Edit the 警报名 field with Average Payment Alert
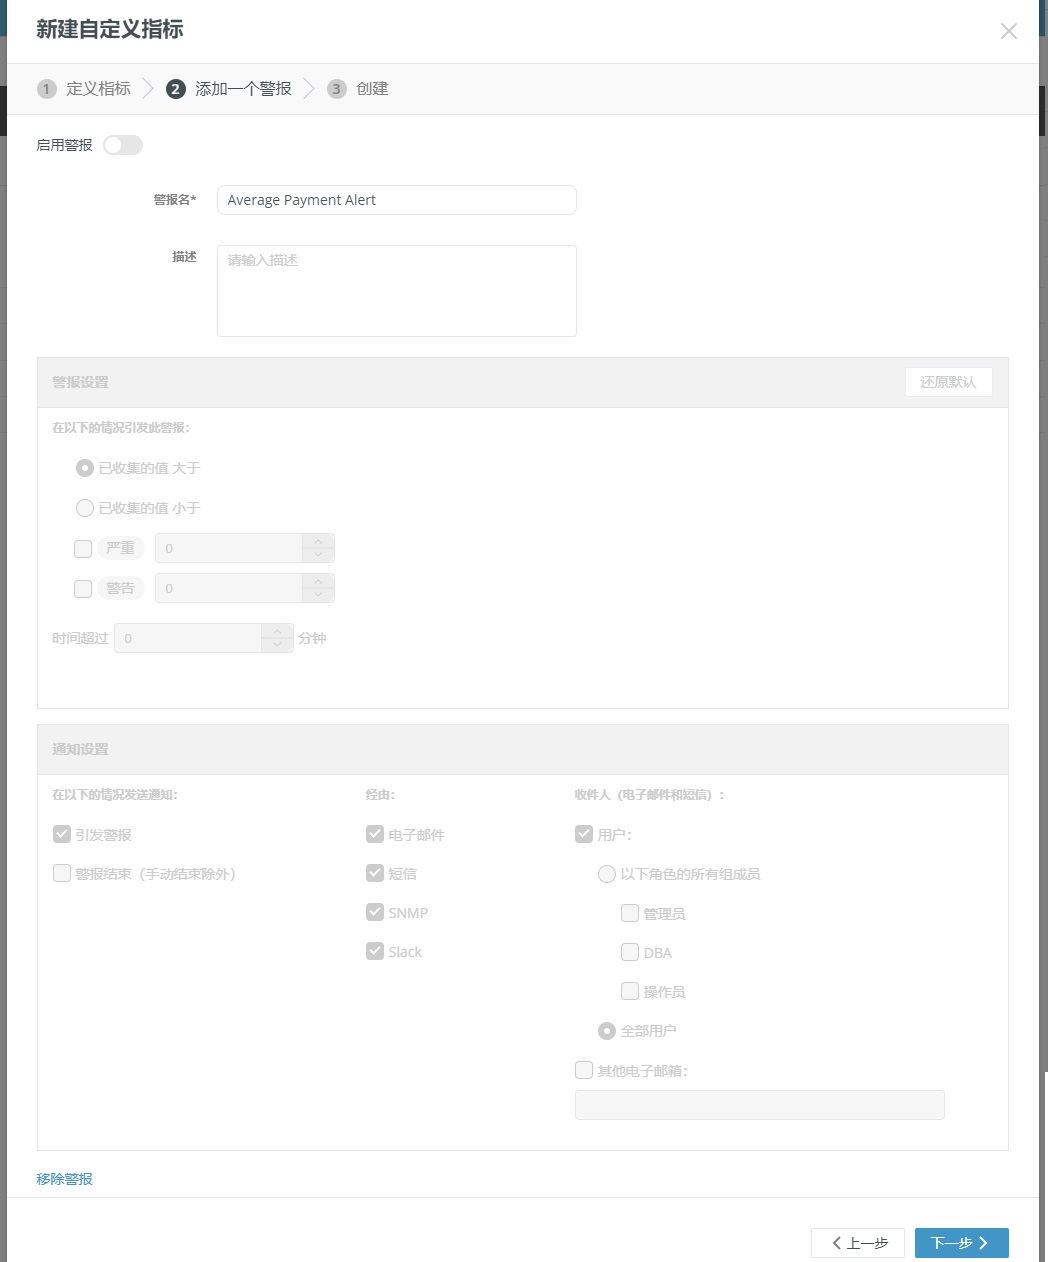 396,200
